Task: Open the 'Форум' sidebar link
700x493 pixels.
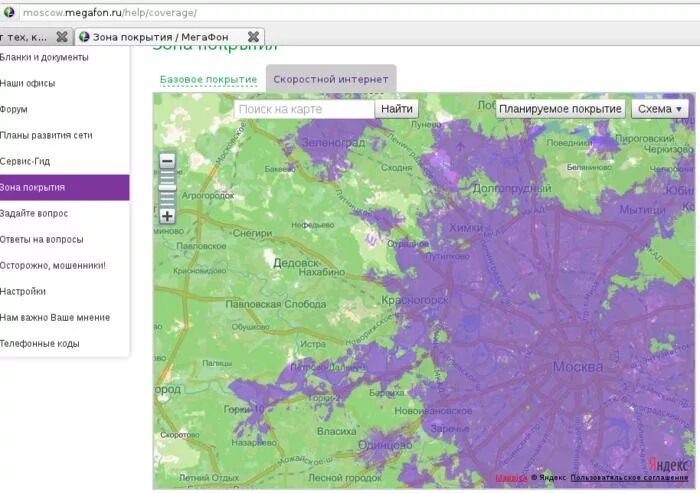Action: tap(14, 109)
